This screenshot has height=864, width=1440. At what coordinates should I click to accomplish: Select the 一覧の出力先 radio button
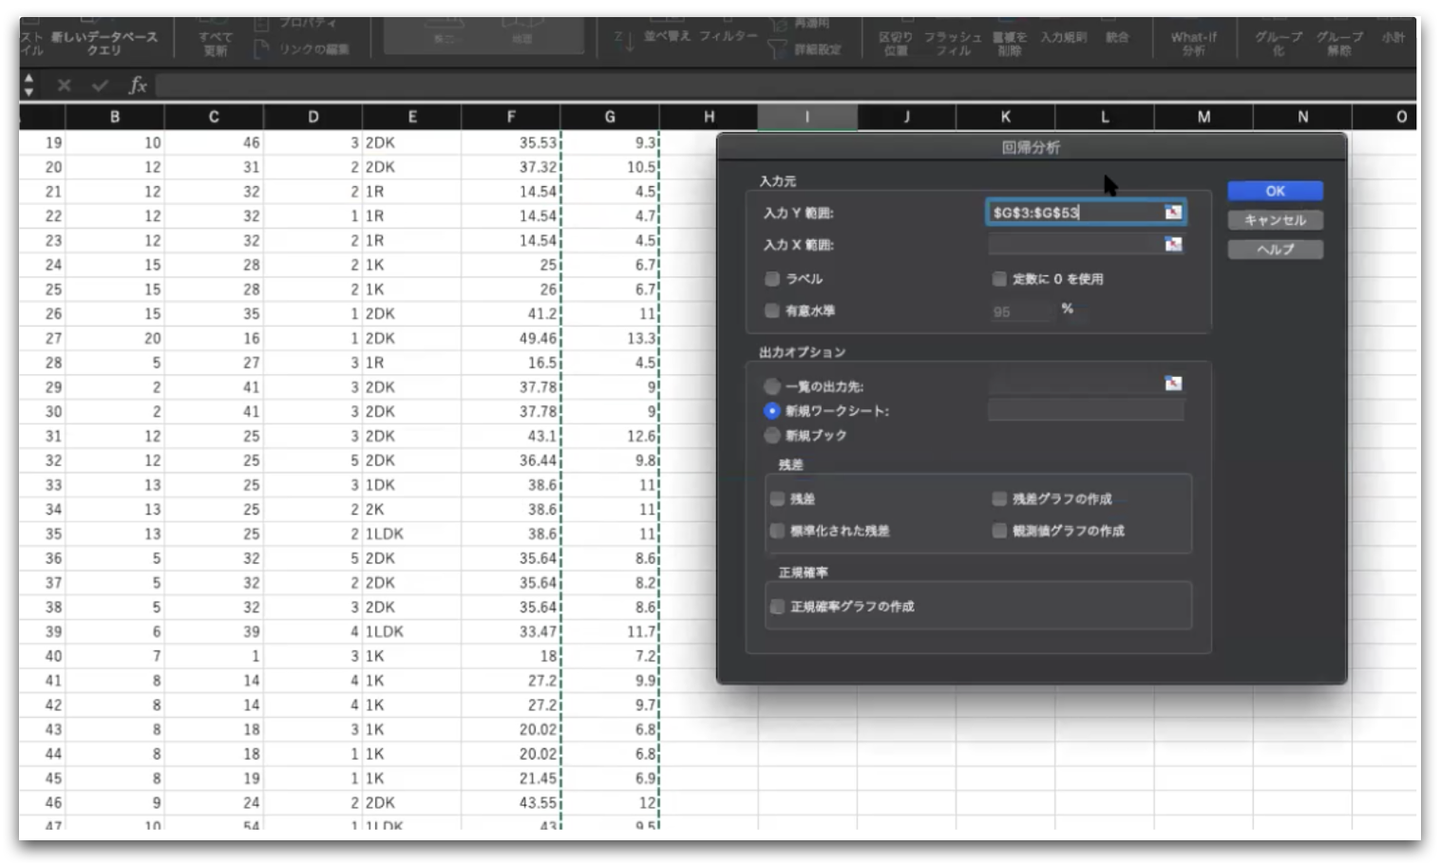click(x=772, y=386)
